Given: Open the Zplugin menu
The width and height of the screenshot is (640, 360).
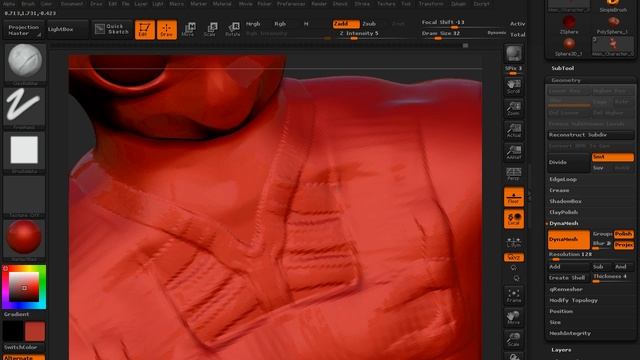Looking at the screenshot, I should [458, 4].
